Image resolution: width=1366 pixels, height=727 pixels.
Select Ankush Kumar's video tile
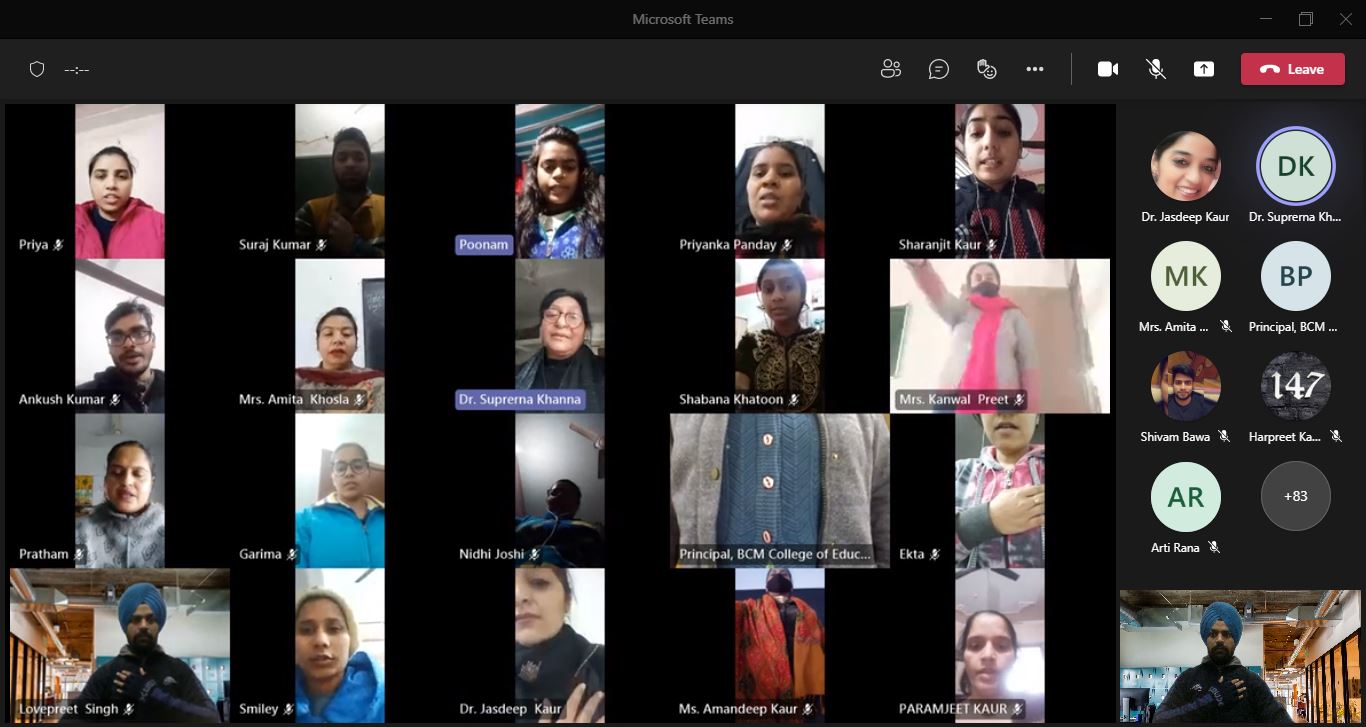point(120,336)
